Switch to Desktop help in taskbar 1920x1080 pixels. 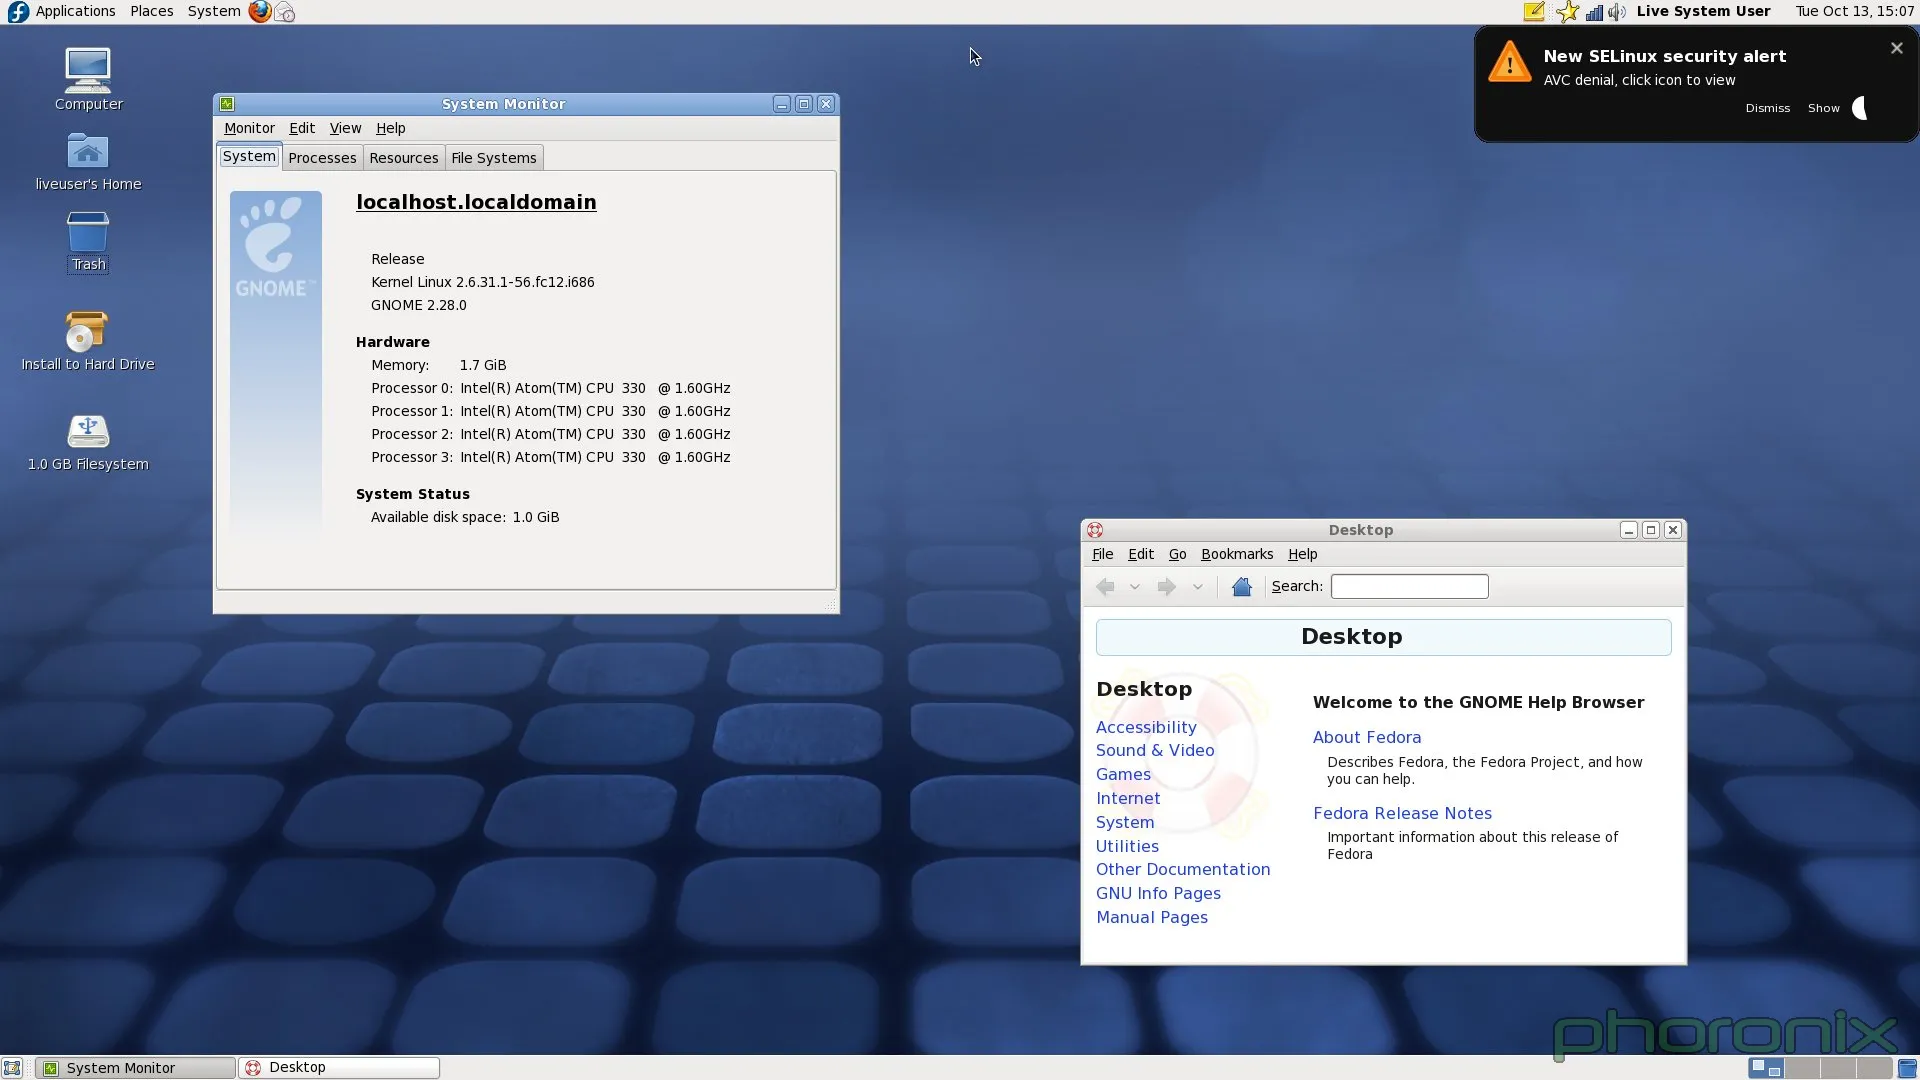tap(339, 1068)
